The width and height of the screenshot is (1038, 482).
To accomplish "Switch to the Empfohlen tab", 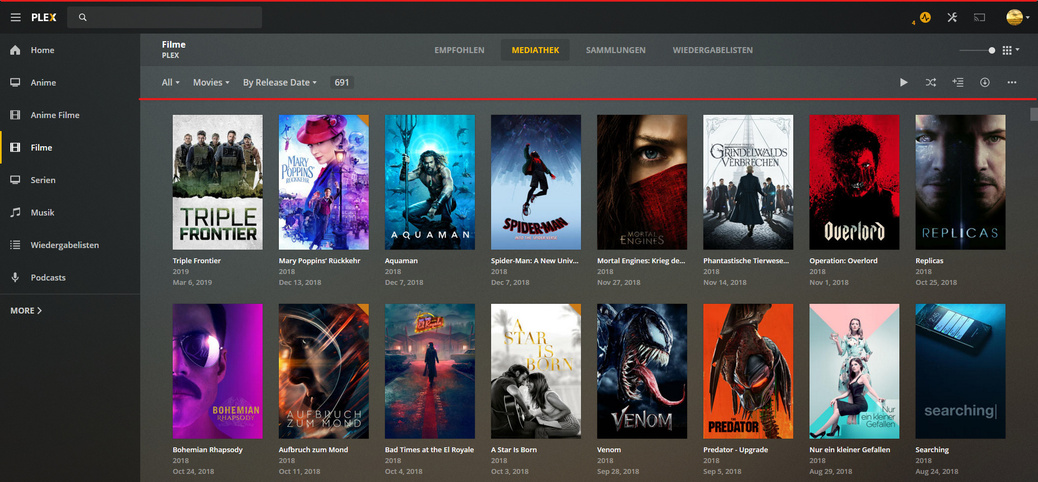I will point(459,50).
